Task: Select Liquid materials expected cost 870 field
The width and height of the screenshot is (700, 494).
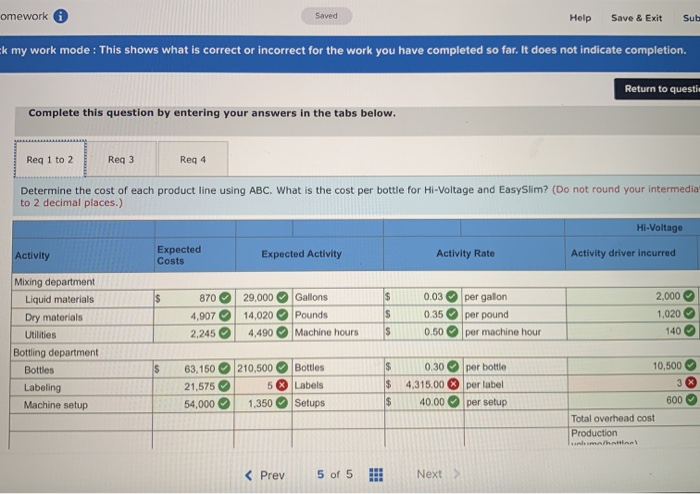Action: 194,298
